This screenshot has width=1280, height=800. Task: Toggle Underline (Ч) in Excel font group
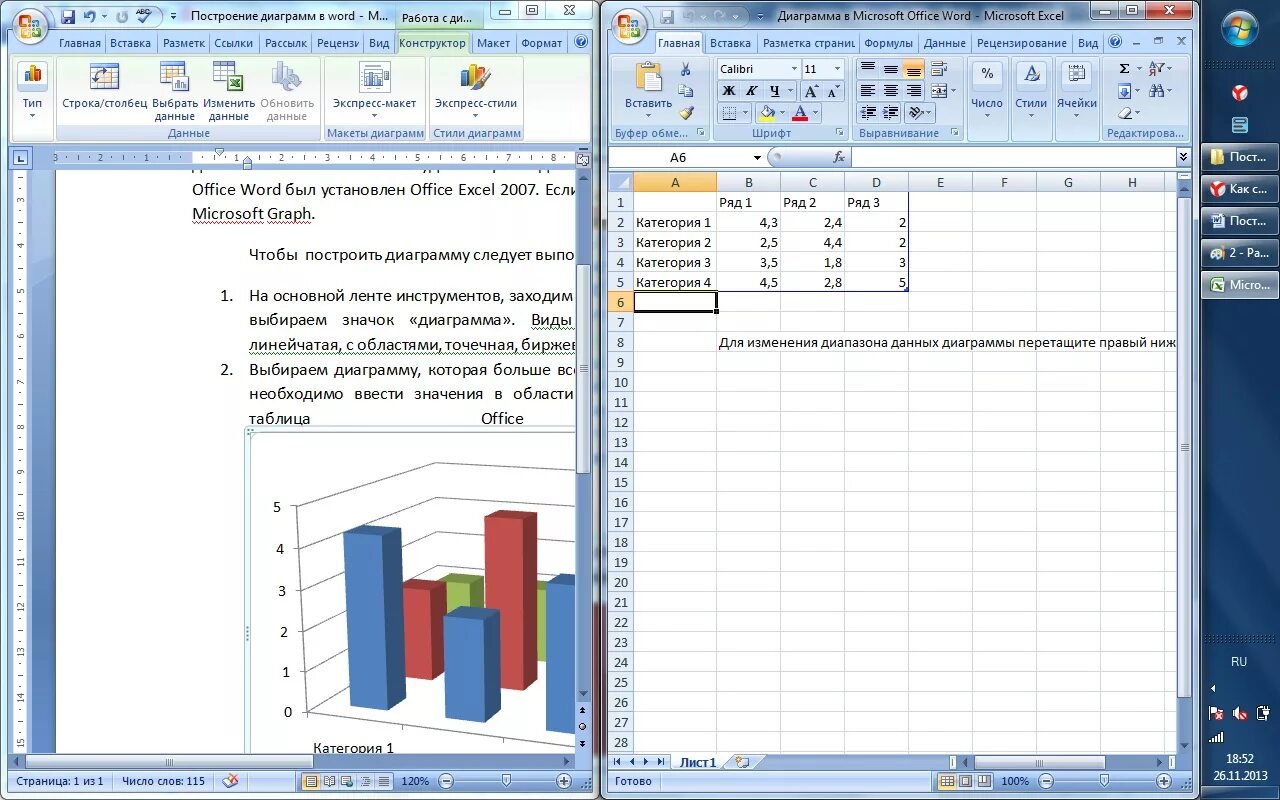[773, 91]
